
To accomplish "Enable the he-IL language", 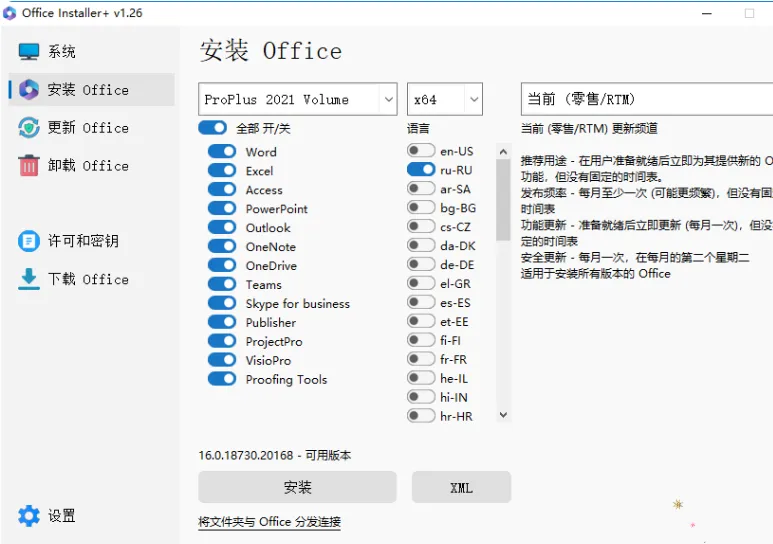I will 421,377.
